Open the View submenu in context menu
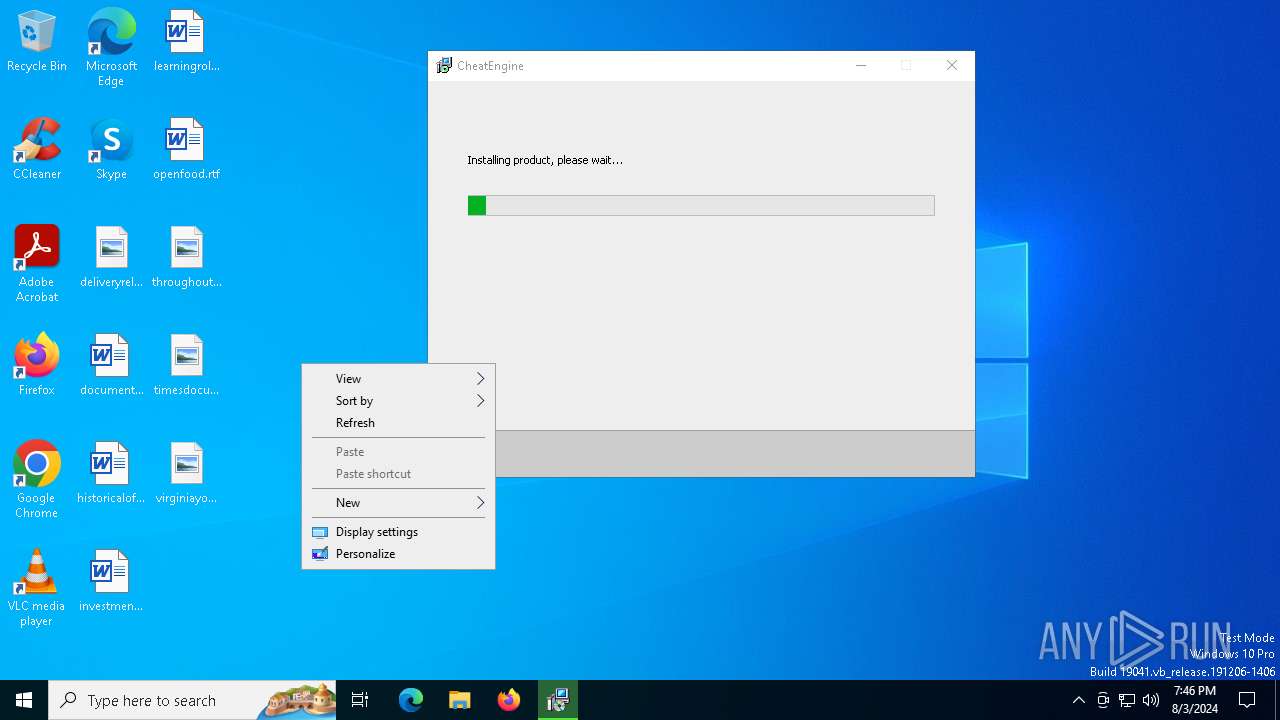 coord(398,379)
